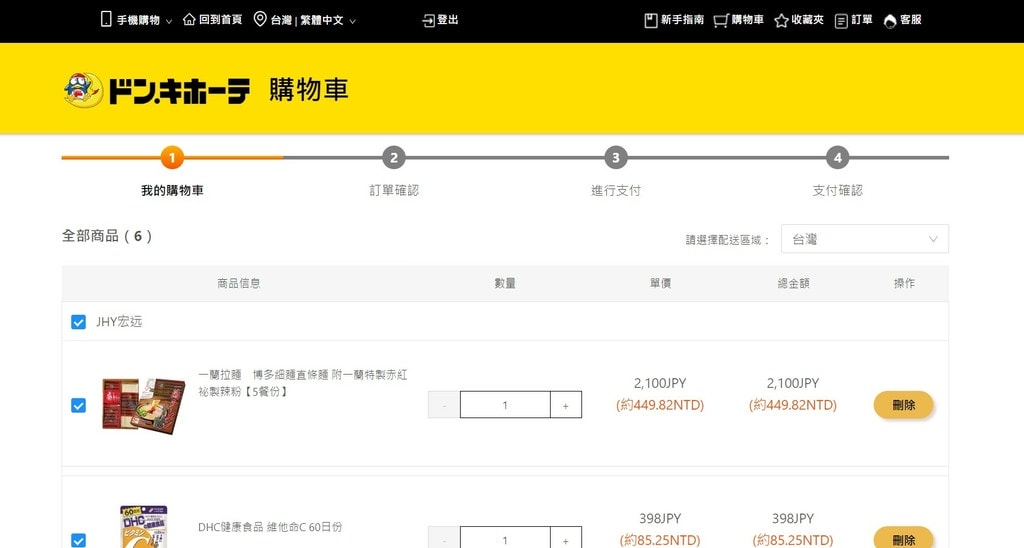Click step 3 circle for 進行支付
The image size is (1024, 548).
[x=616, y=157]
